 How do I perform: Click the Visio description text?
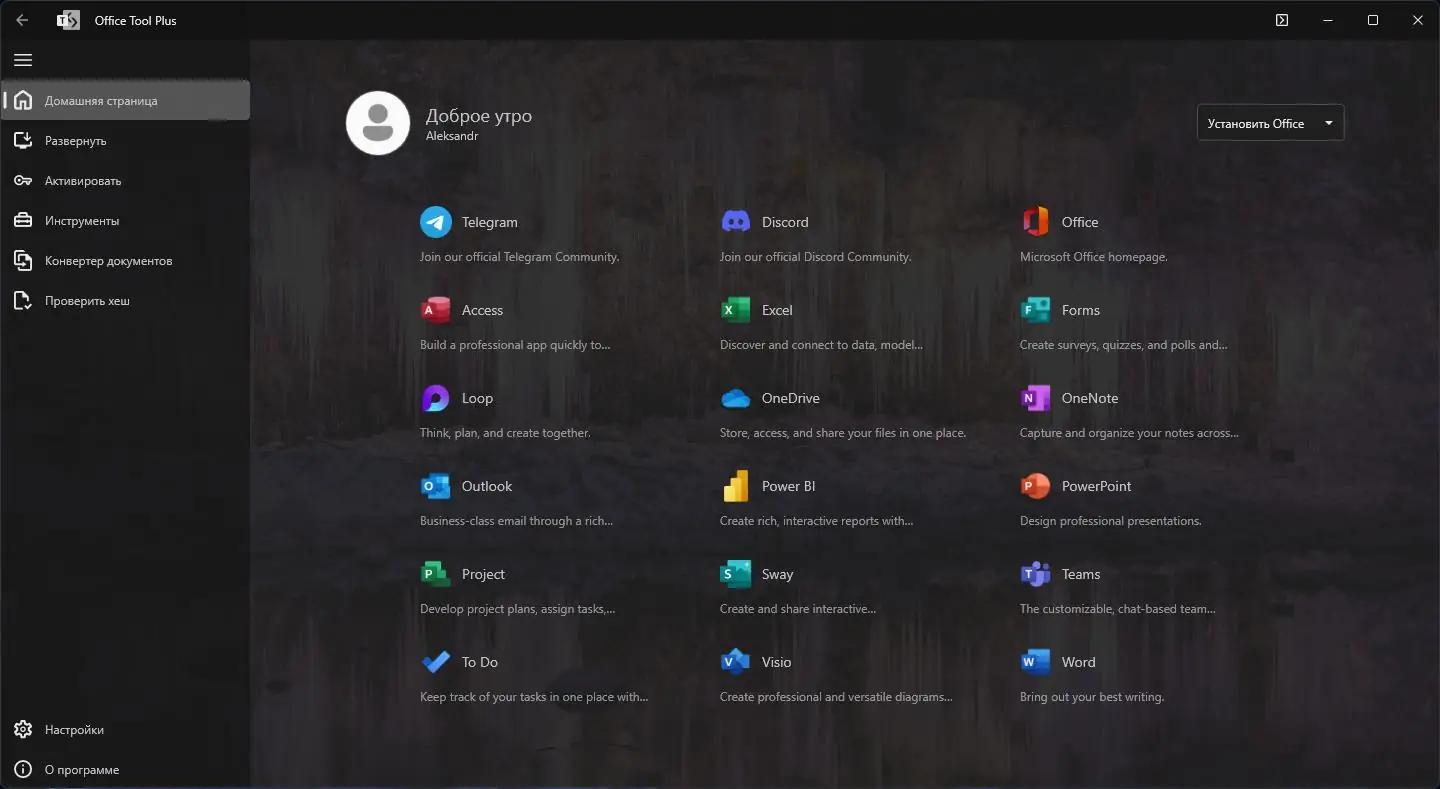[x=836, y=697]
